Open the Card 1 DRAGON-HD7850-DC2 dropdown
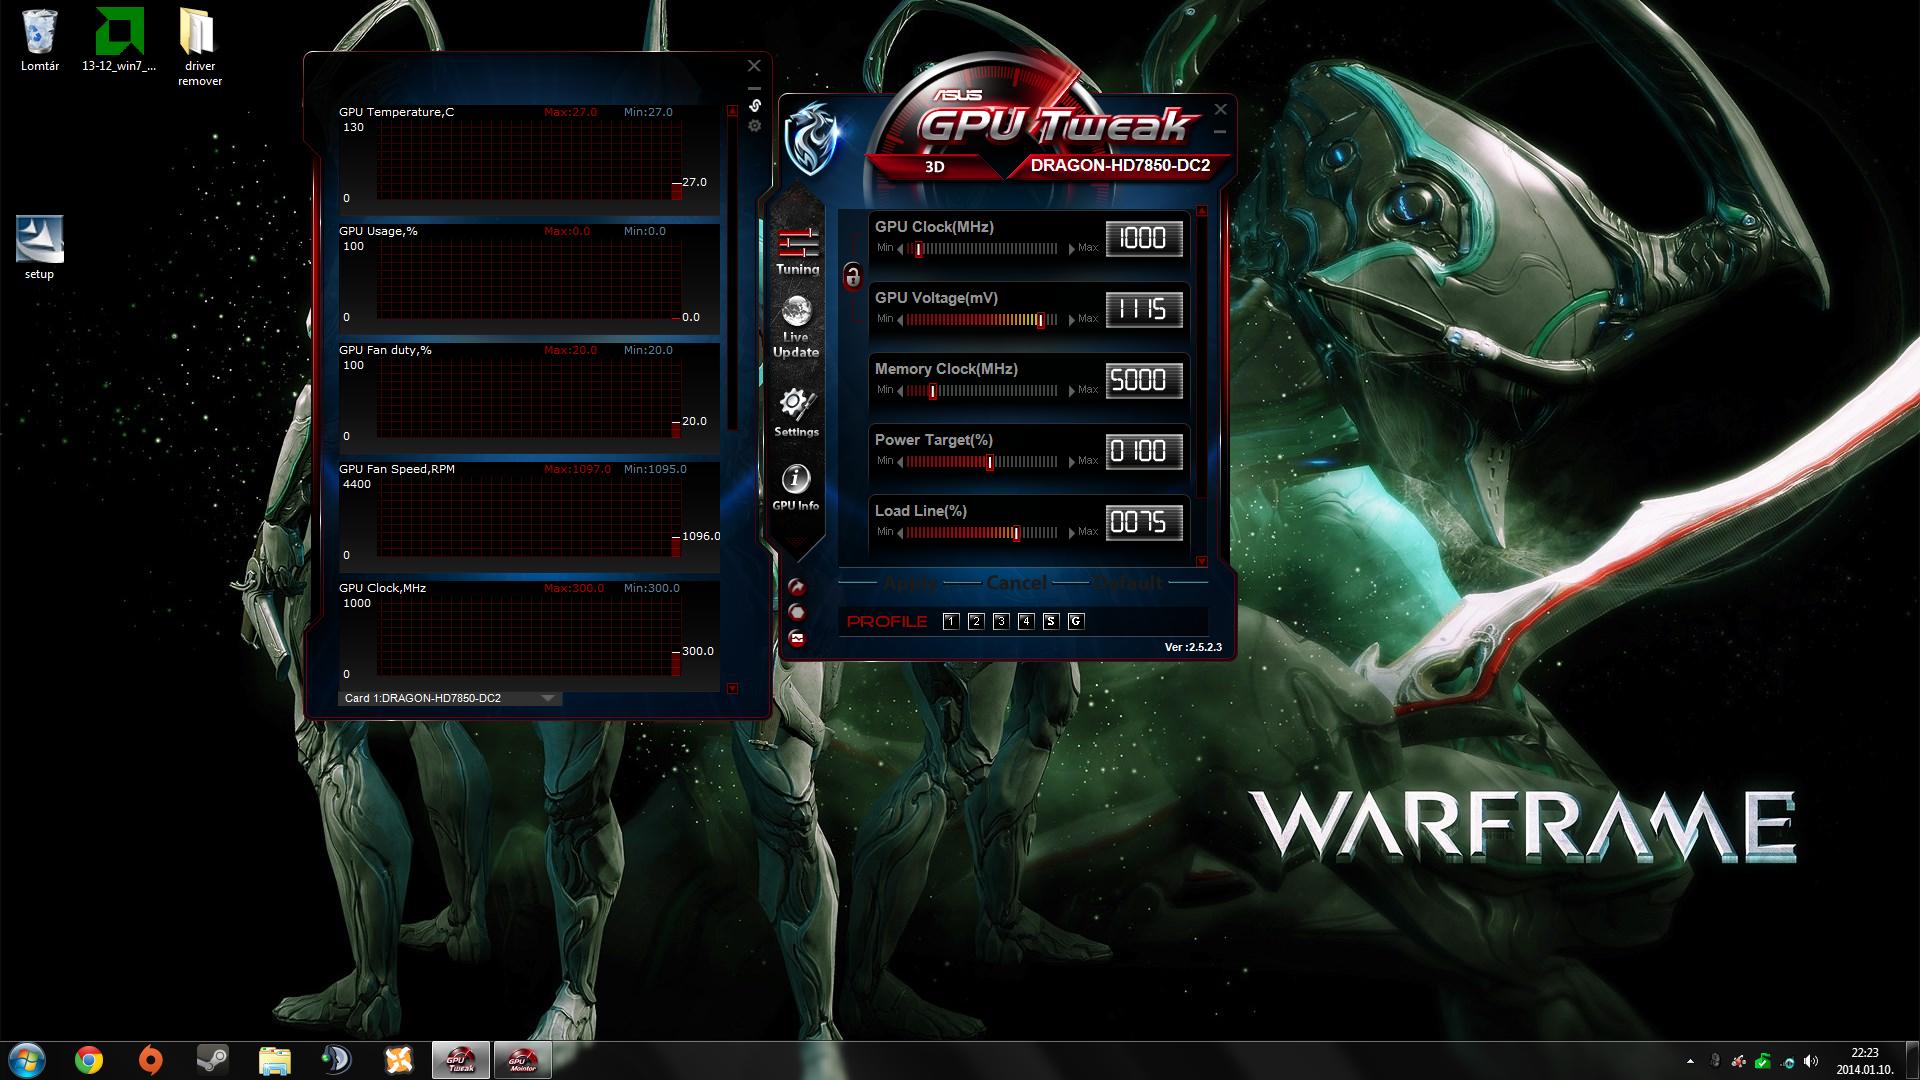This screenshot has height=1080, width=1920. 450,698
